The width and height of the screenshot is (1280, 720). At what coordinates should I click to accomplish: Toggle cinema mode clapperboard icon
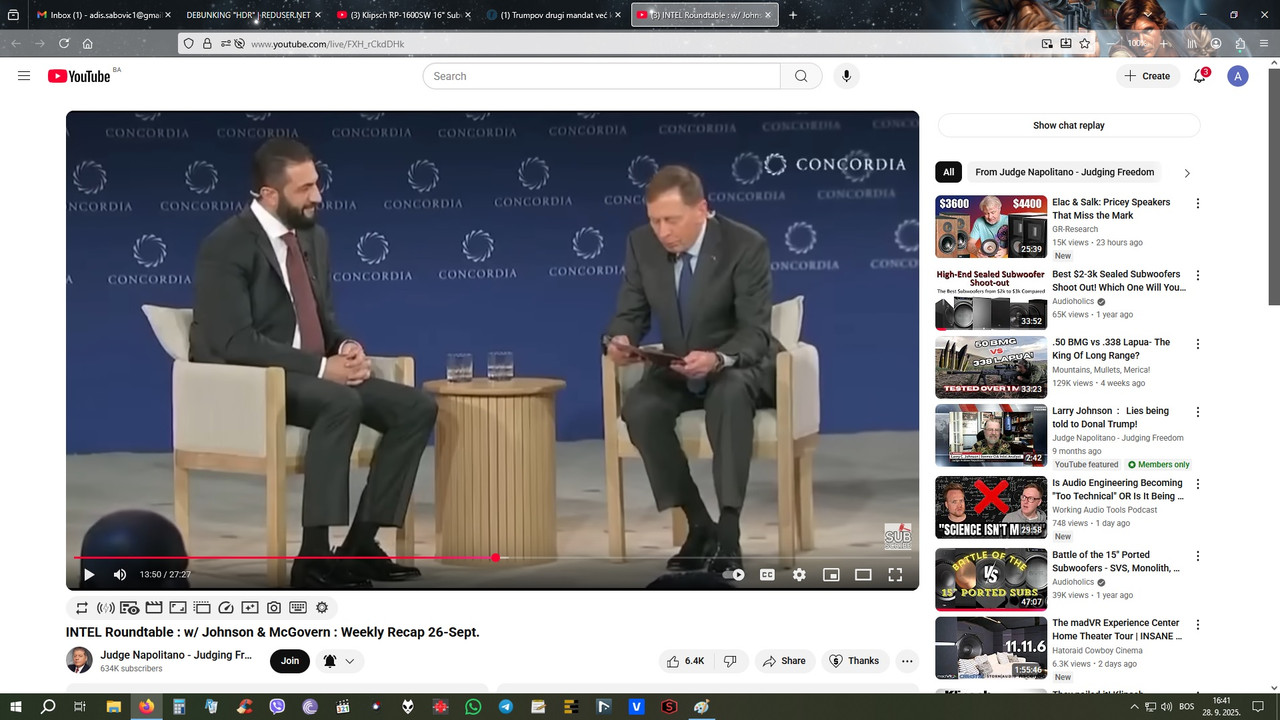pos(154,607)
